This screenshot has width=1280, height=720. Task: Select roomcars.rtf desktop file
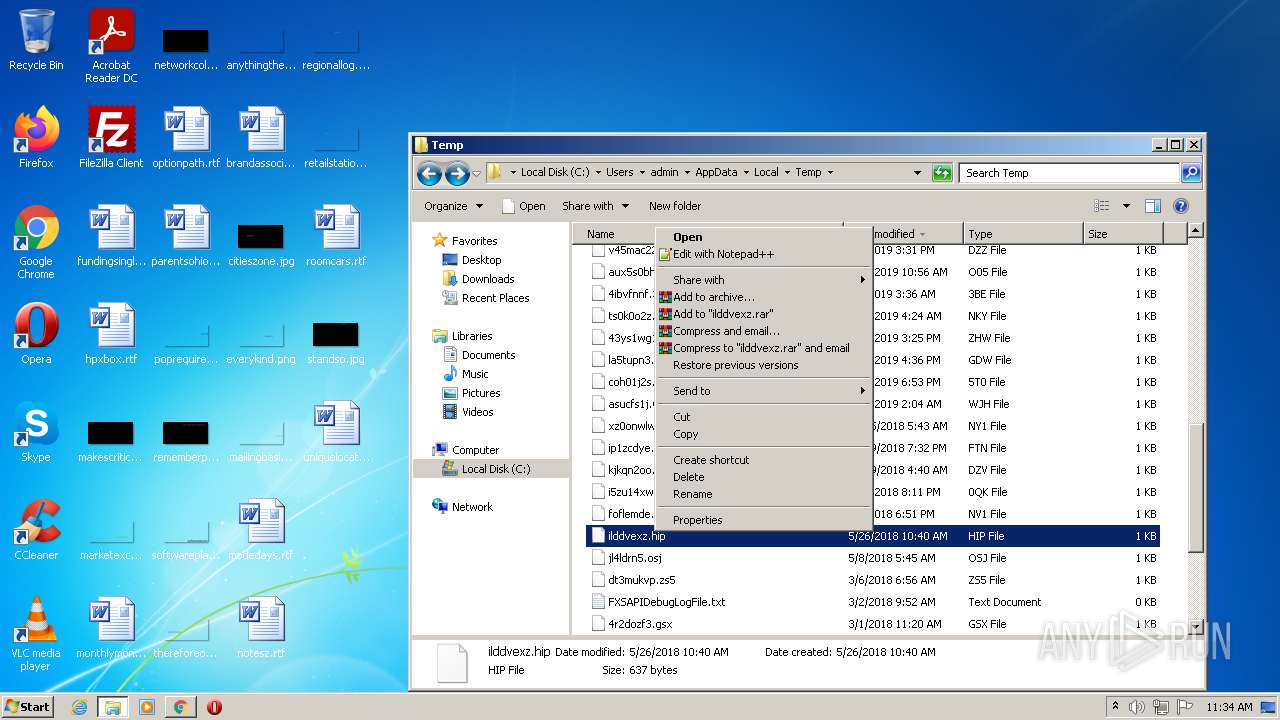pyautogui.click(x=336, y=236)
